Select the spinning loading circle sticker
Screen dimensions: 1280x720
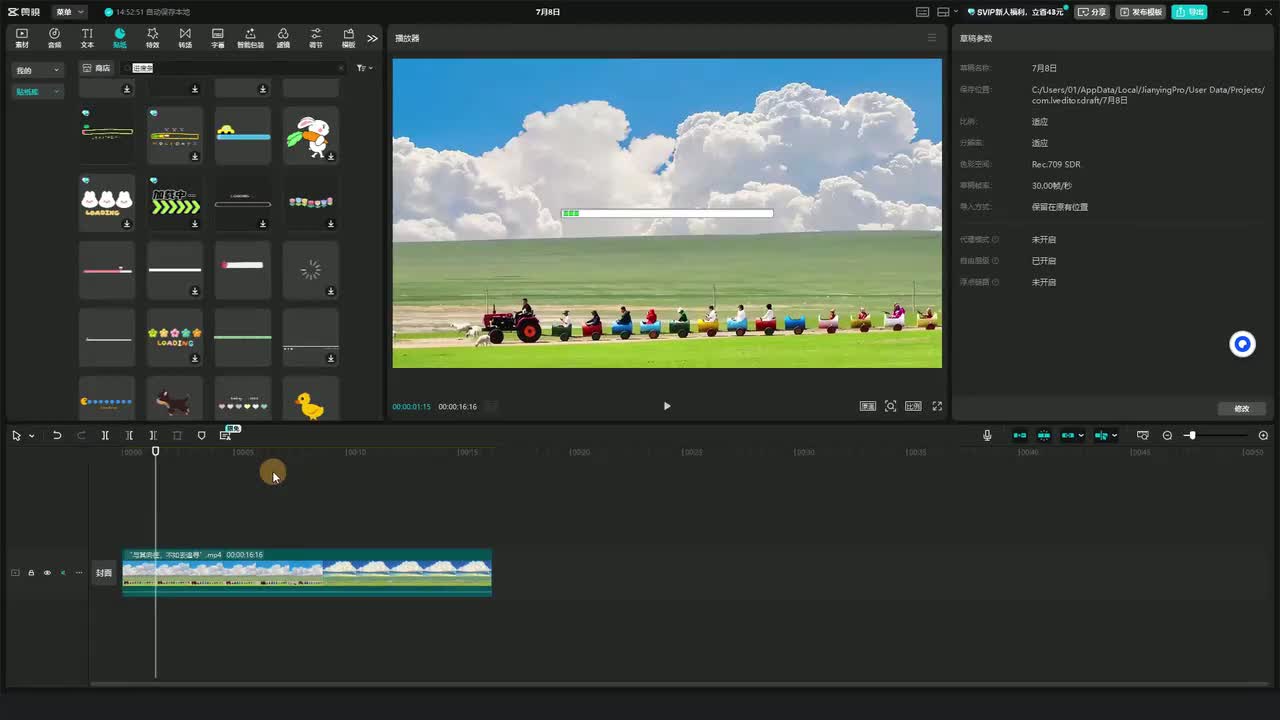click(311, 270)
